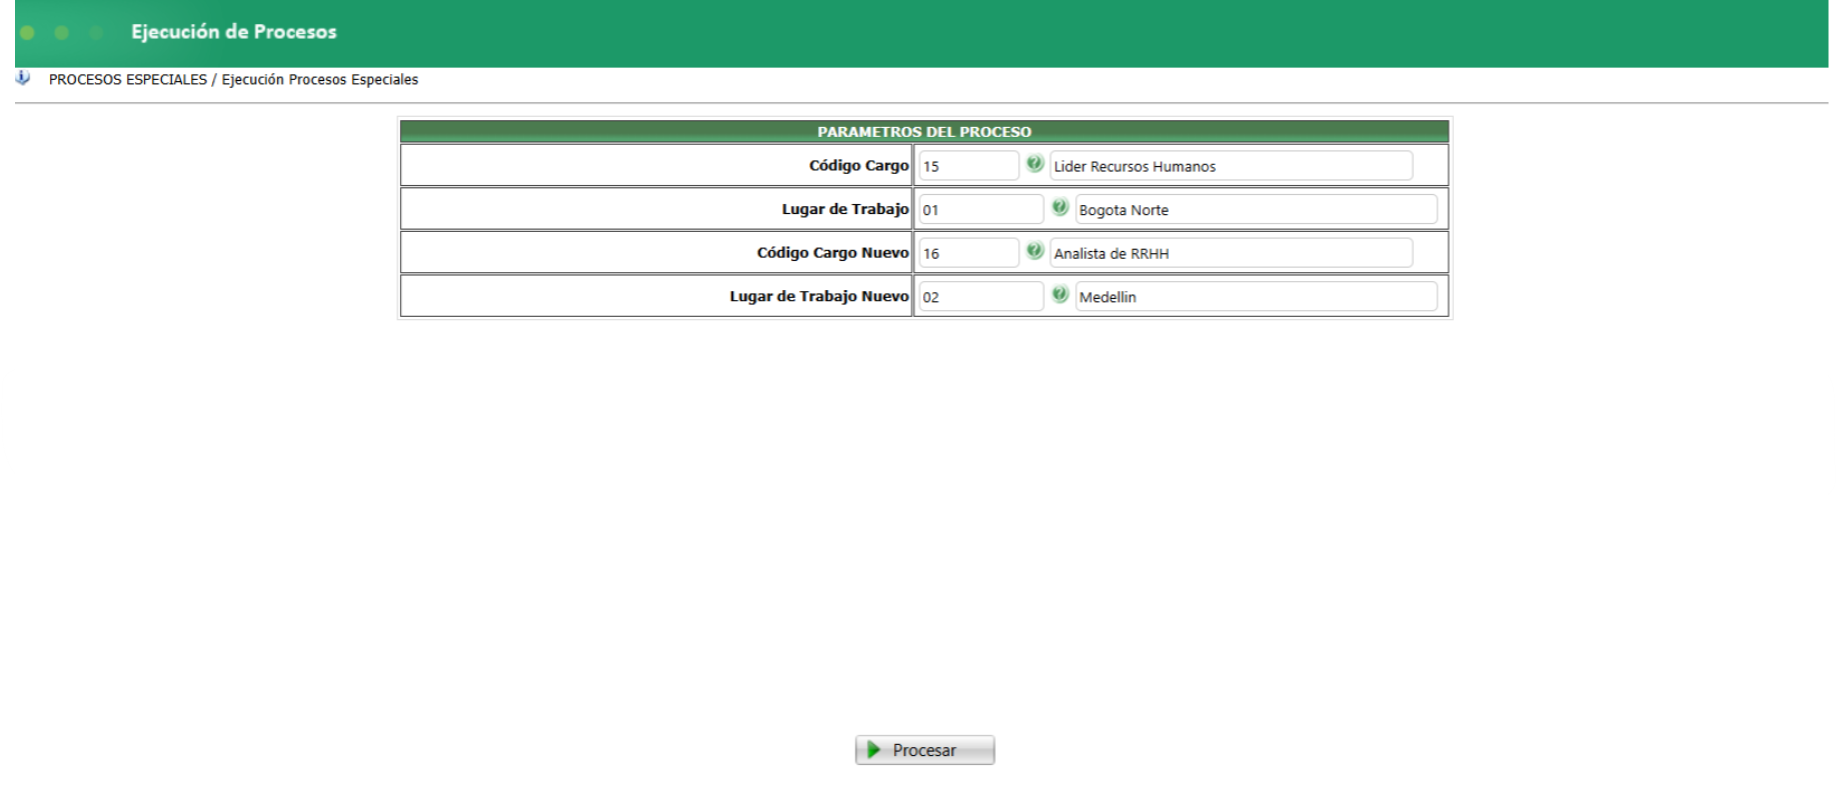
Task: Click the Código Cargo label
Action: coord(859,166)
